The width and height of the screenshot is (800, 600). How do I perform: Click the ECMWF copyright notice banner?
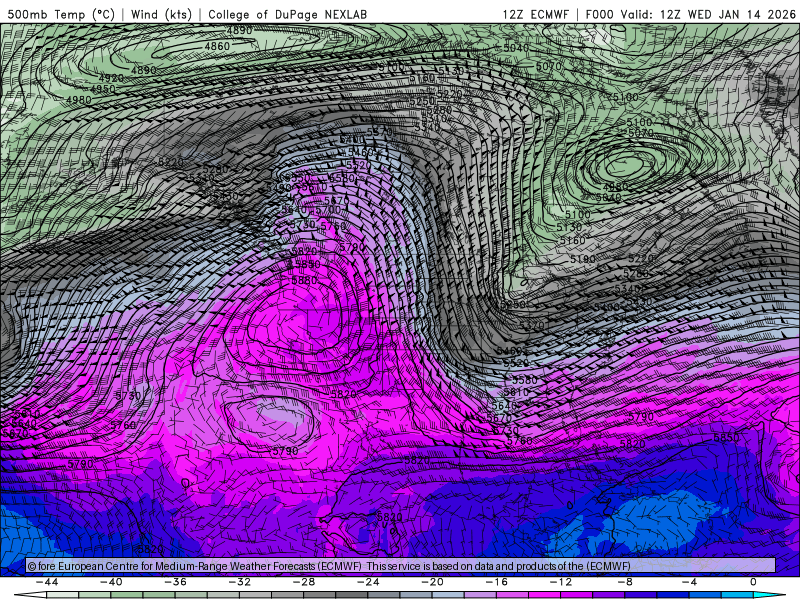401,566
